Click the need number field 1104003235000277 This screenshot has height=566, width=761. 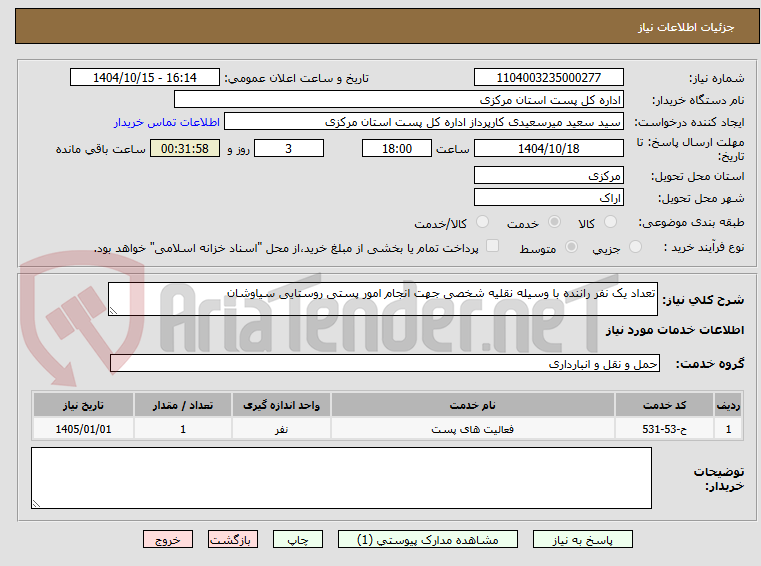[548, 78]
